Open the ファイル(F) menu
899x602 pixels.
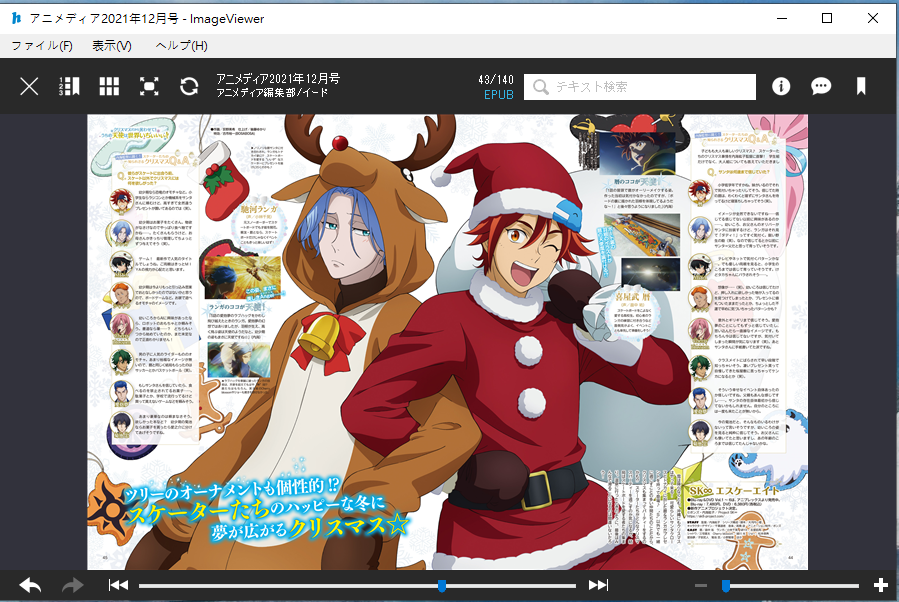pyautogui.click(x=42, y=46)
